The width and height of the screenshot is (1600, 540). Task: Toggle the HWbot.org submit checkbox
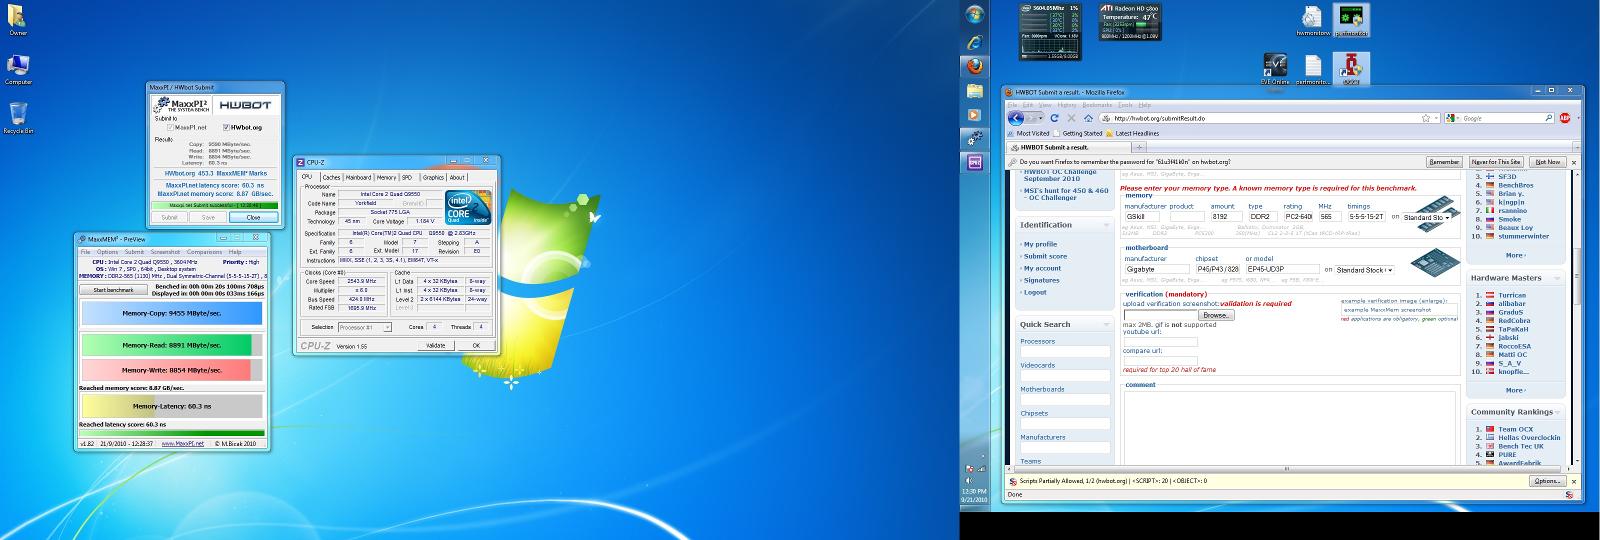pyautogui.click(x=227, y=127)
